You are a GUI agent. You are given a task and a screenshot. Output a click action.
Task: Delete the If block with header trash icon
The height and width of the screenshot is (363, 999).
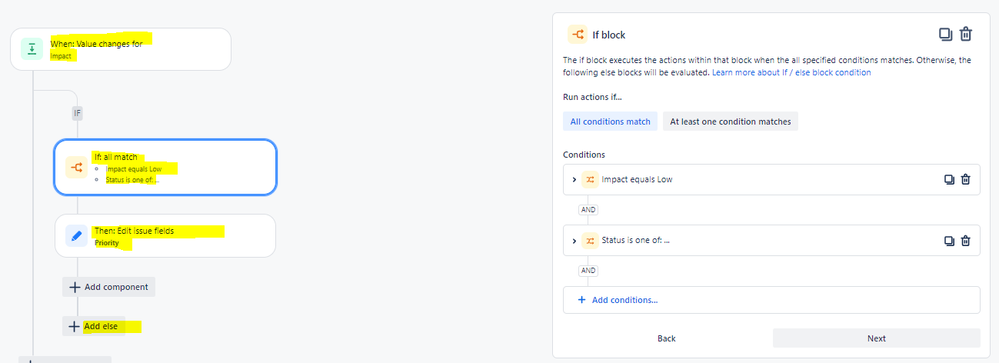pos(966,34)
